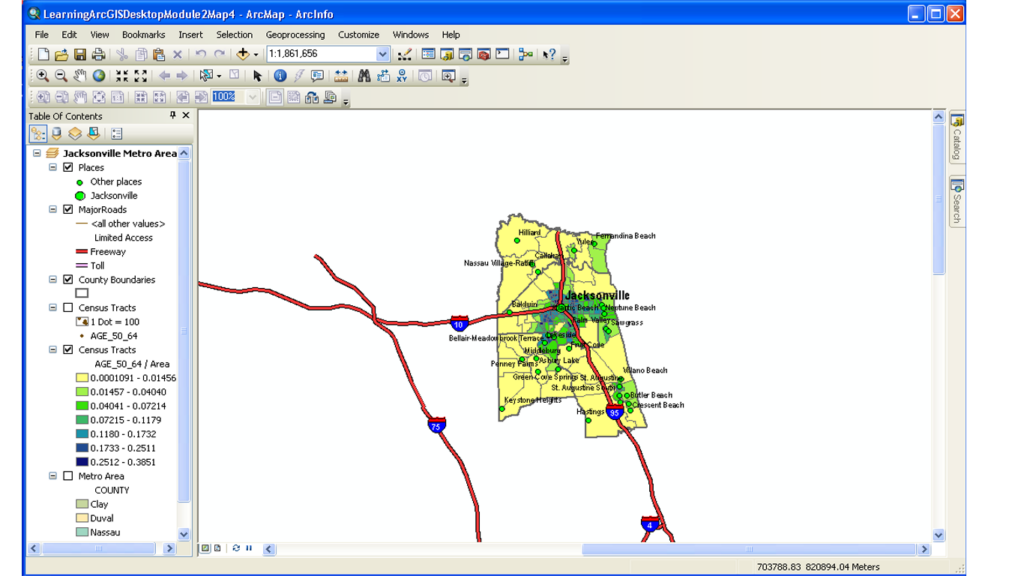This screenshot has height=576, width=1024.
Task: Open the Search side tab
Action: [957, 202]
